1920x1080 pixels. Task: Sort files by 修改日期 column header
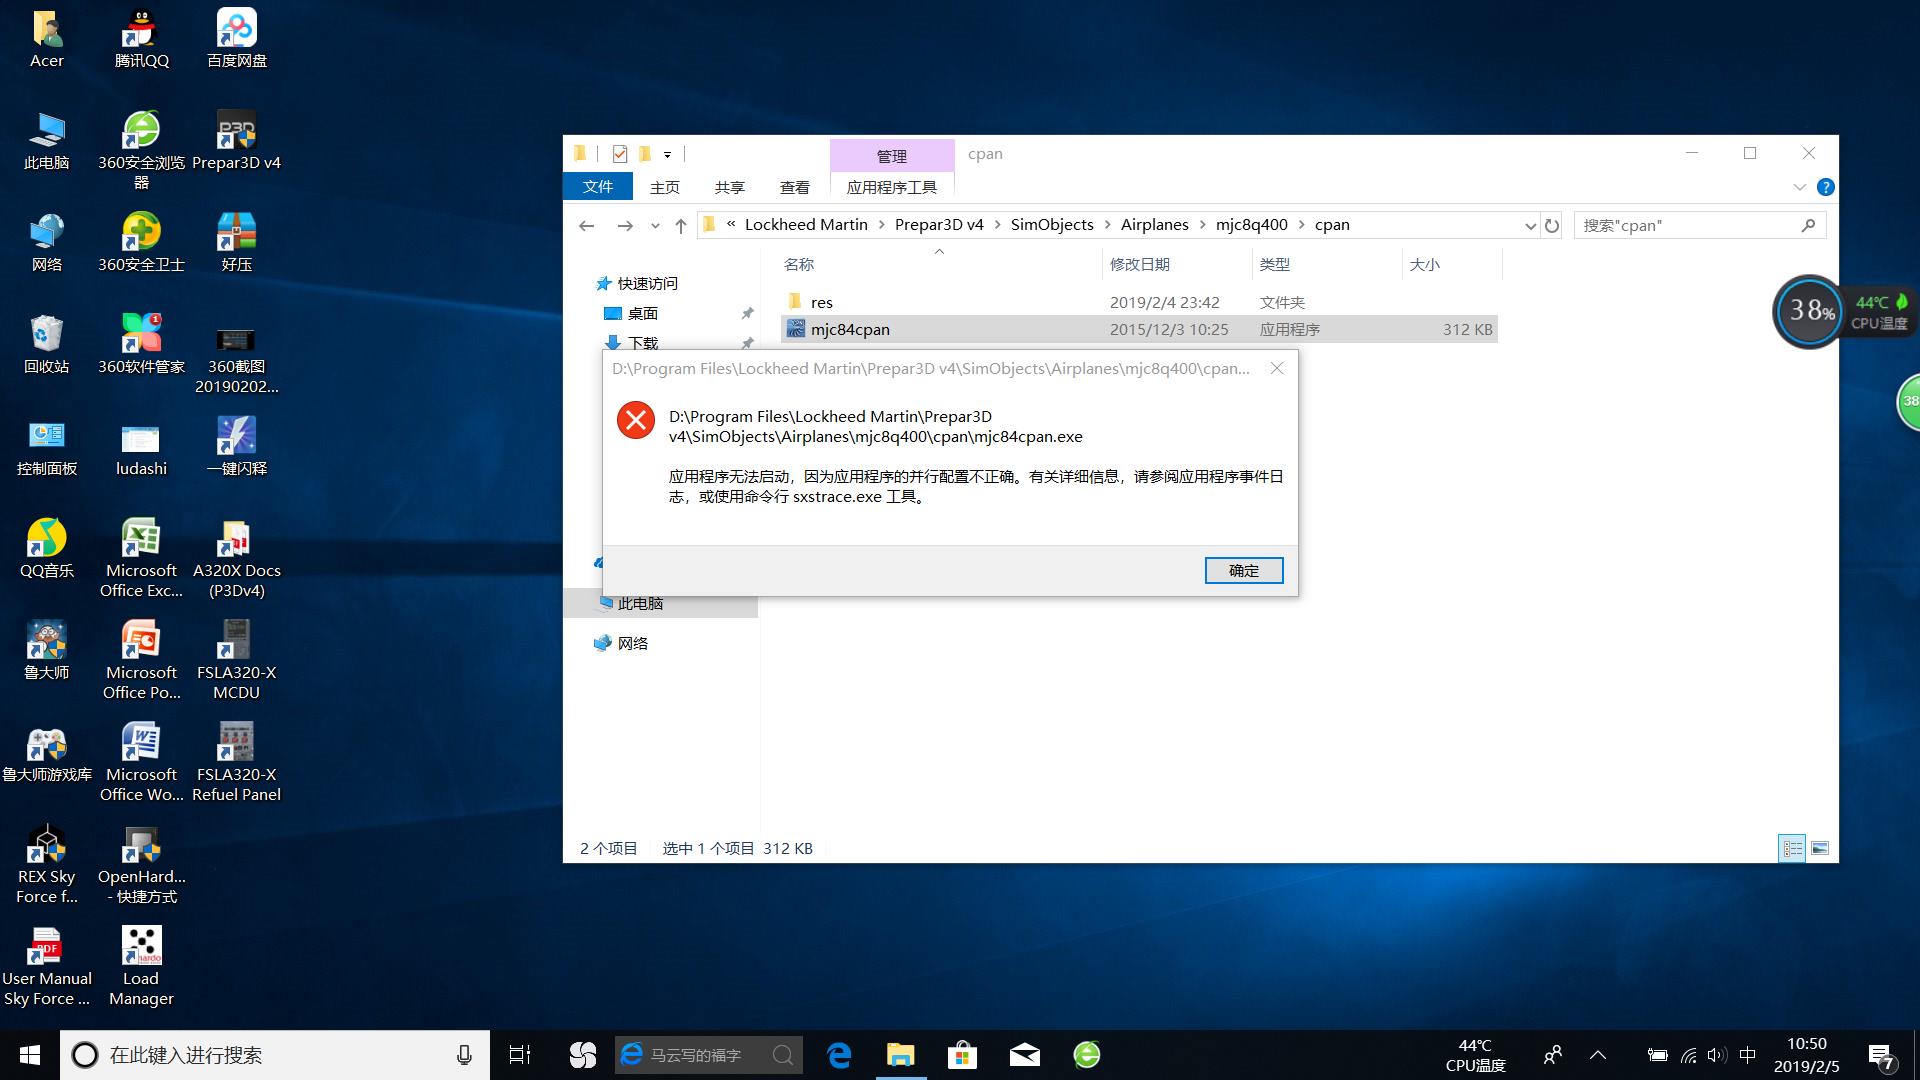click(1176, 265)
